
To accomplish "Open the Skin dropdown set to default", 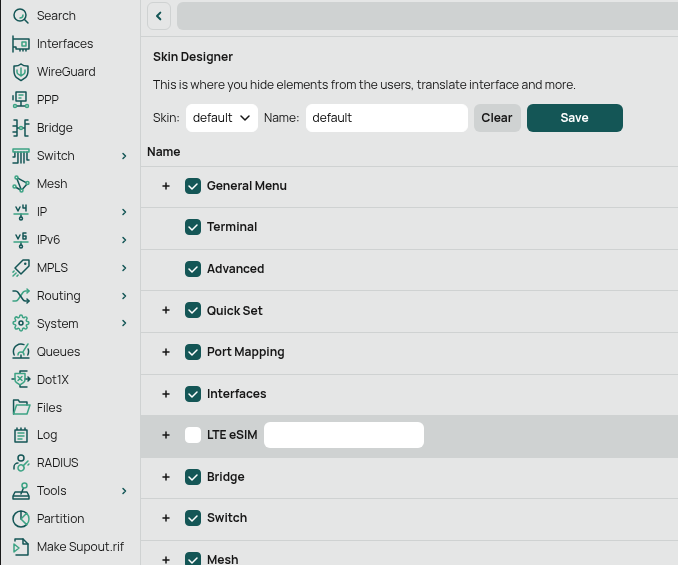I will (222, 118).
